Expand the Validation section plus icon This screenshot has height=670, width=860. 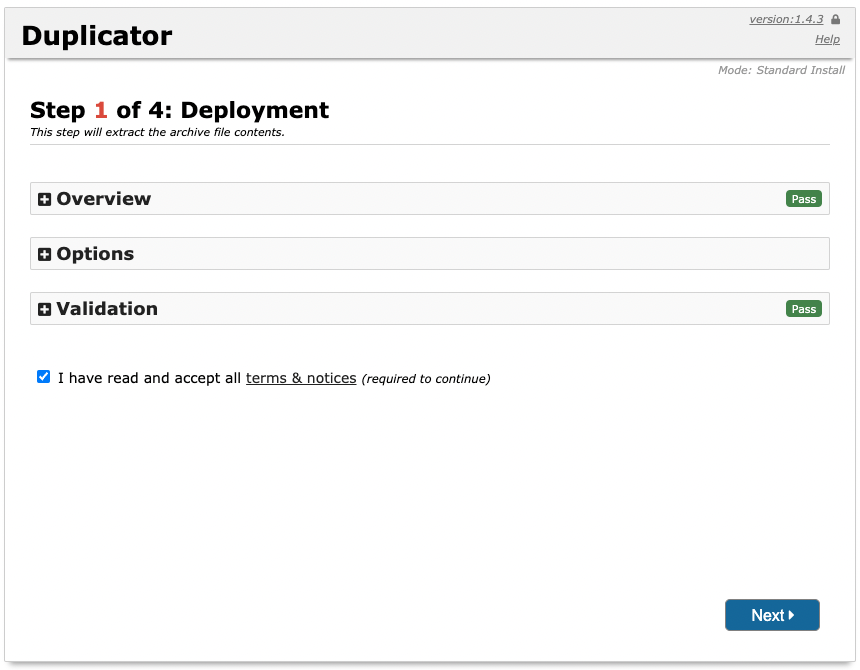tap(44, 309)
